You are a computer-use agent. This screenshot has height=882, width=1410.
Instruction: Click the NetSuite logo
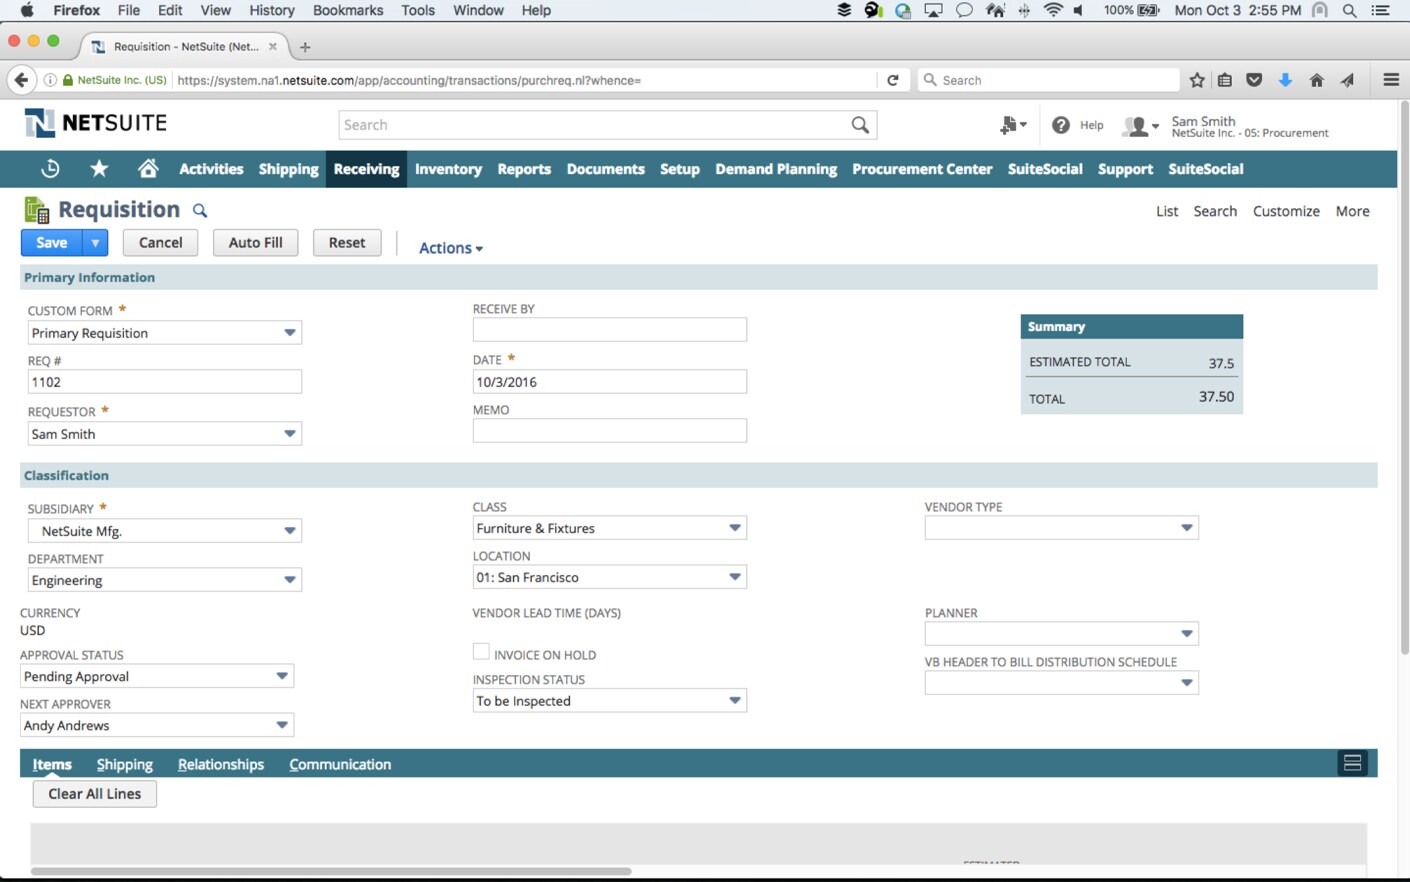tap(96, 123)
